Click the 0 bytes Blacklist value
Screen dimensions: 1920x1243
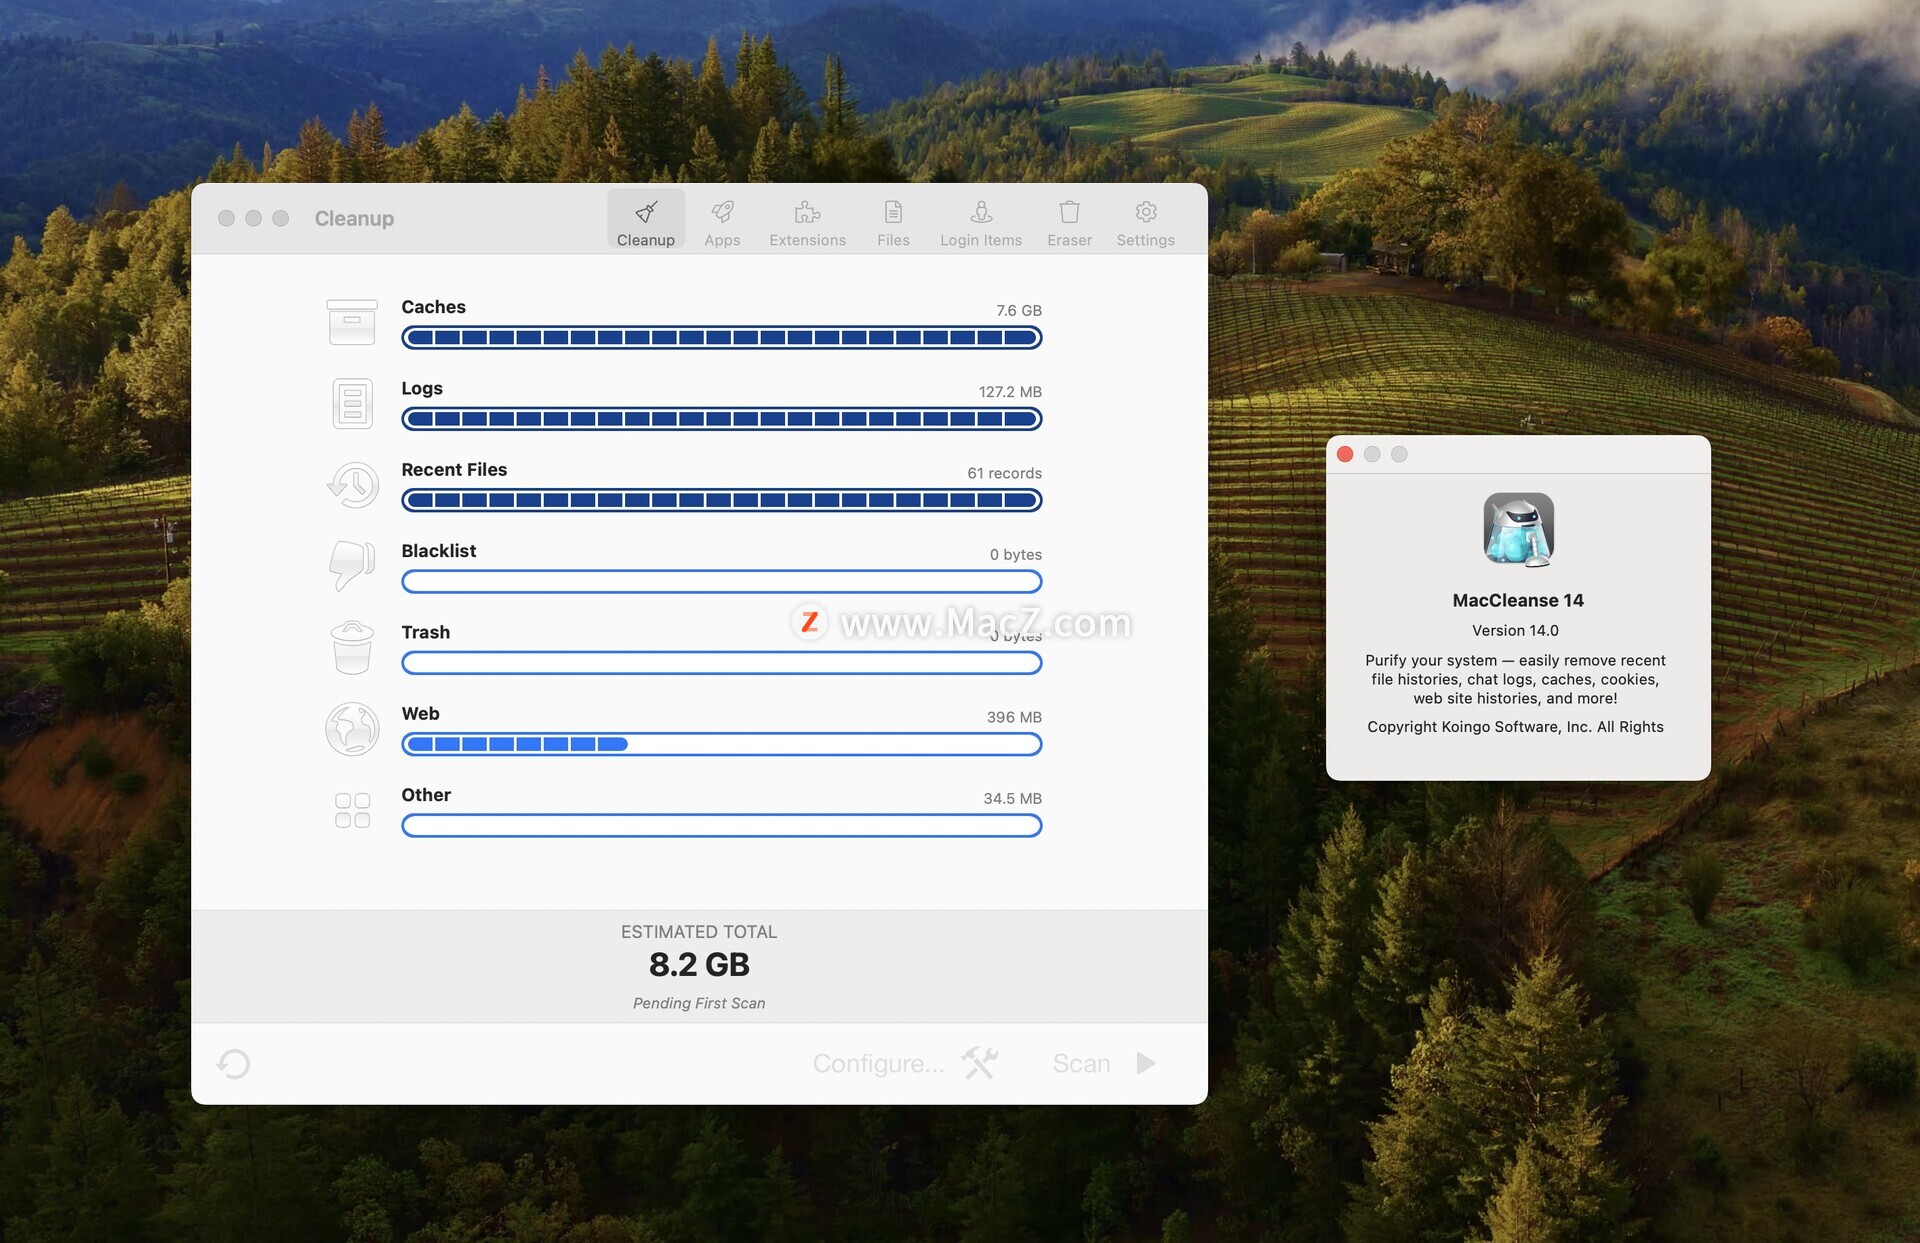coord(1015,554)
